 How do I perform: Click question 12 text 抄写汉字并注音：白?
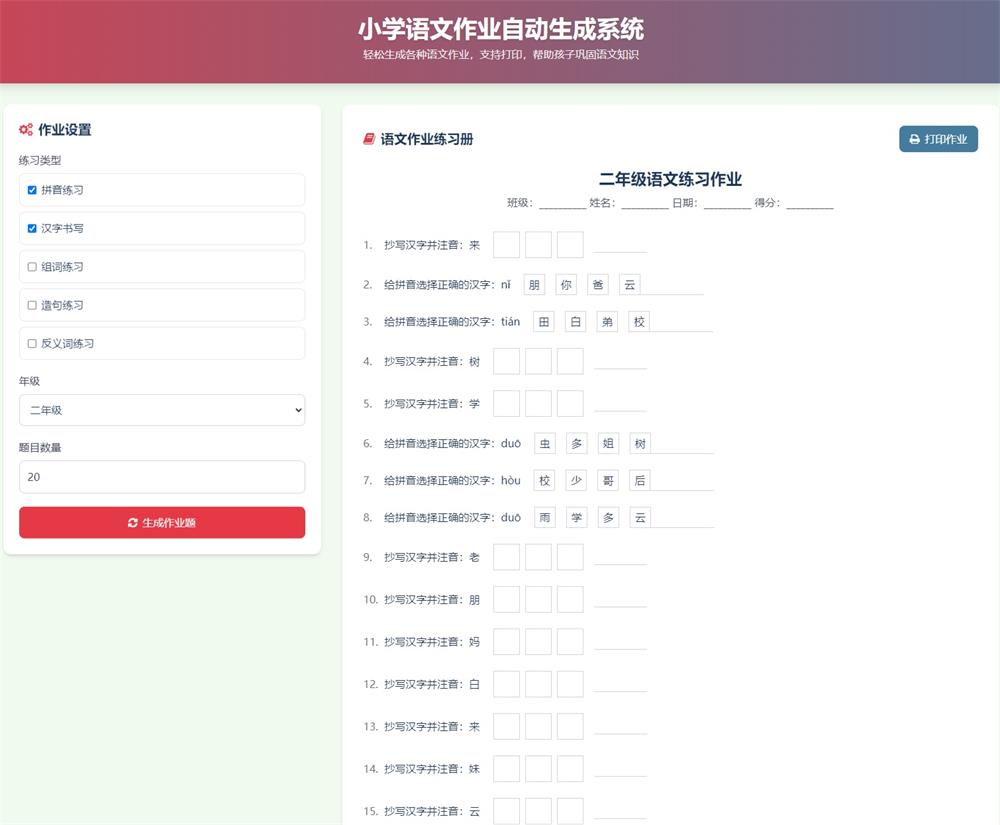click(432, 684)
